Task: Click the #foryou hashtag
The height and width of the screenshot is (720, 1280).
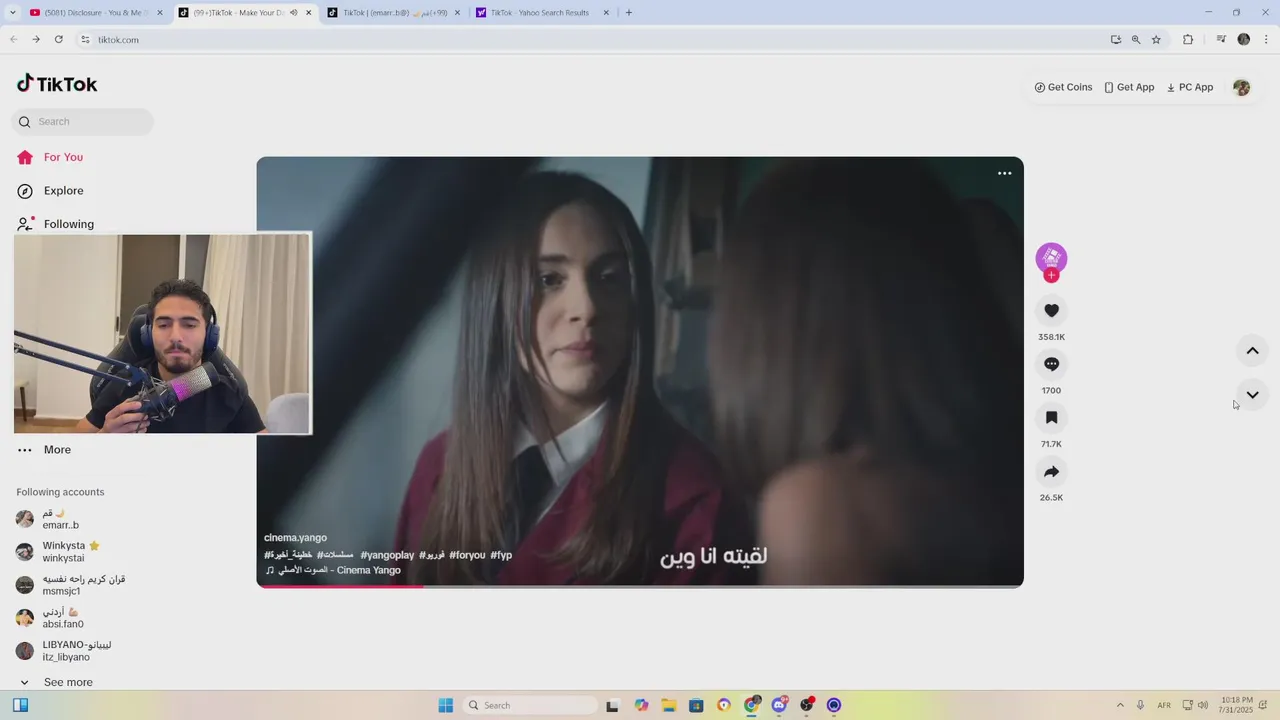Action: click(467, 555)
